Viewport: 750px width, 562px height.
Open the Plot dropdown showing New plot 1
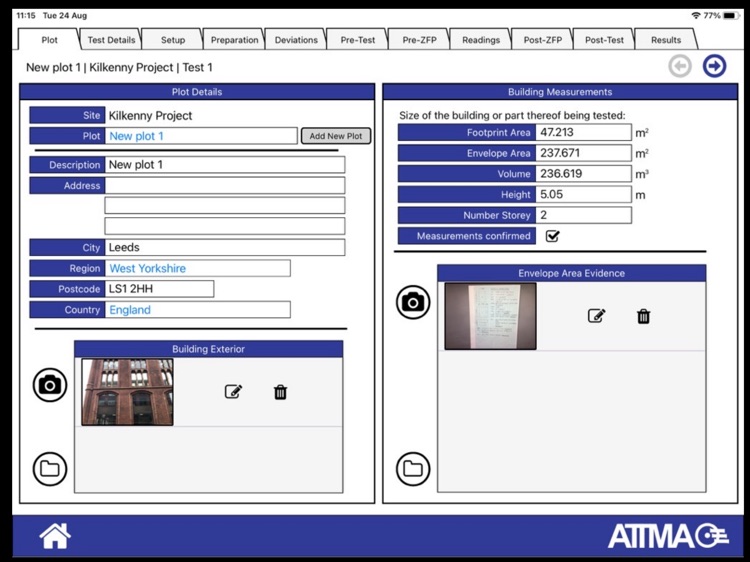click(x=201, y=136)
